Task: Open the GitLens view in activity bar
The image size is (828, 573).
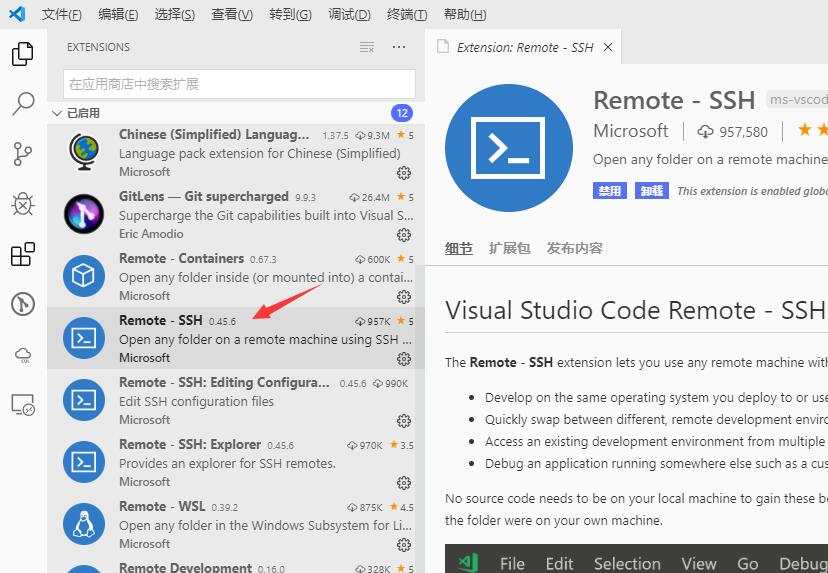Action: pos(23,304)
